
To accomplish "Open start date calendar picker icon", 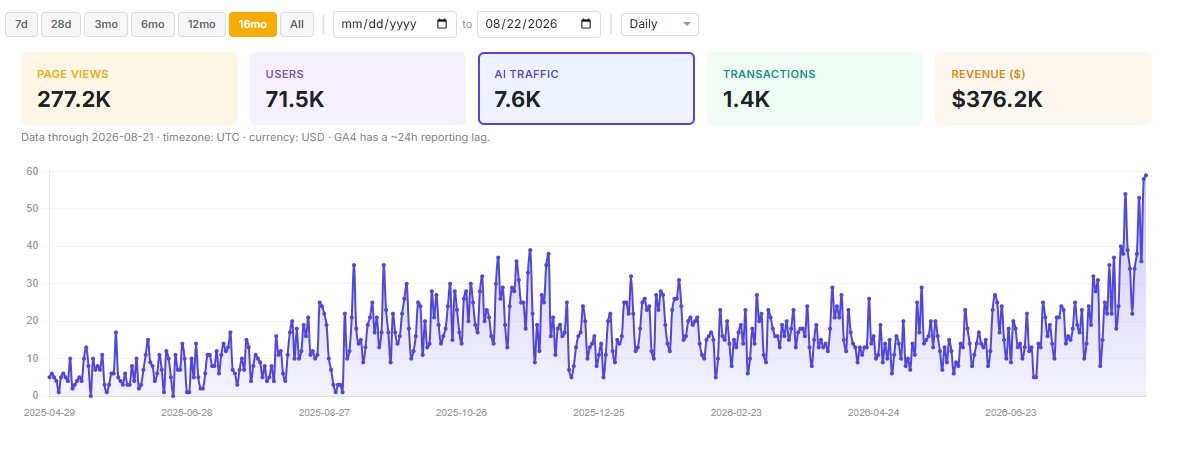I will 442,24.
